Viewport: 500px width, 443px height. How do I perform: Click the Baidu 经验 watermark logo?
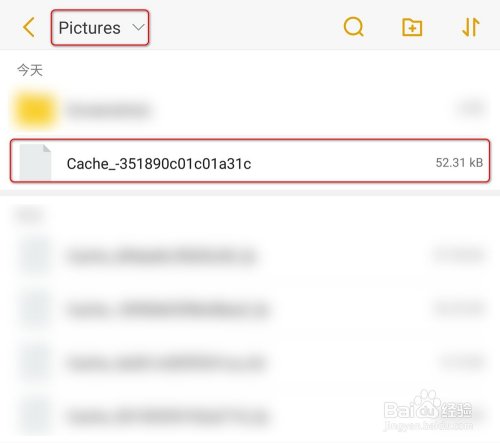pos(428,410)
